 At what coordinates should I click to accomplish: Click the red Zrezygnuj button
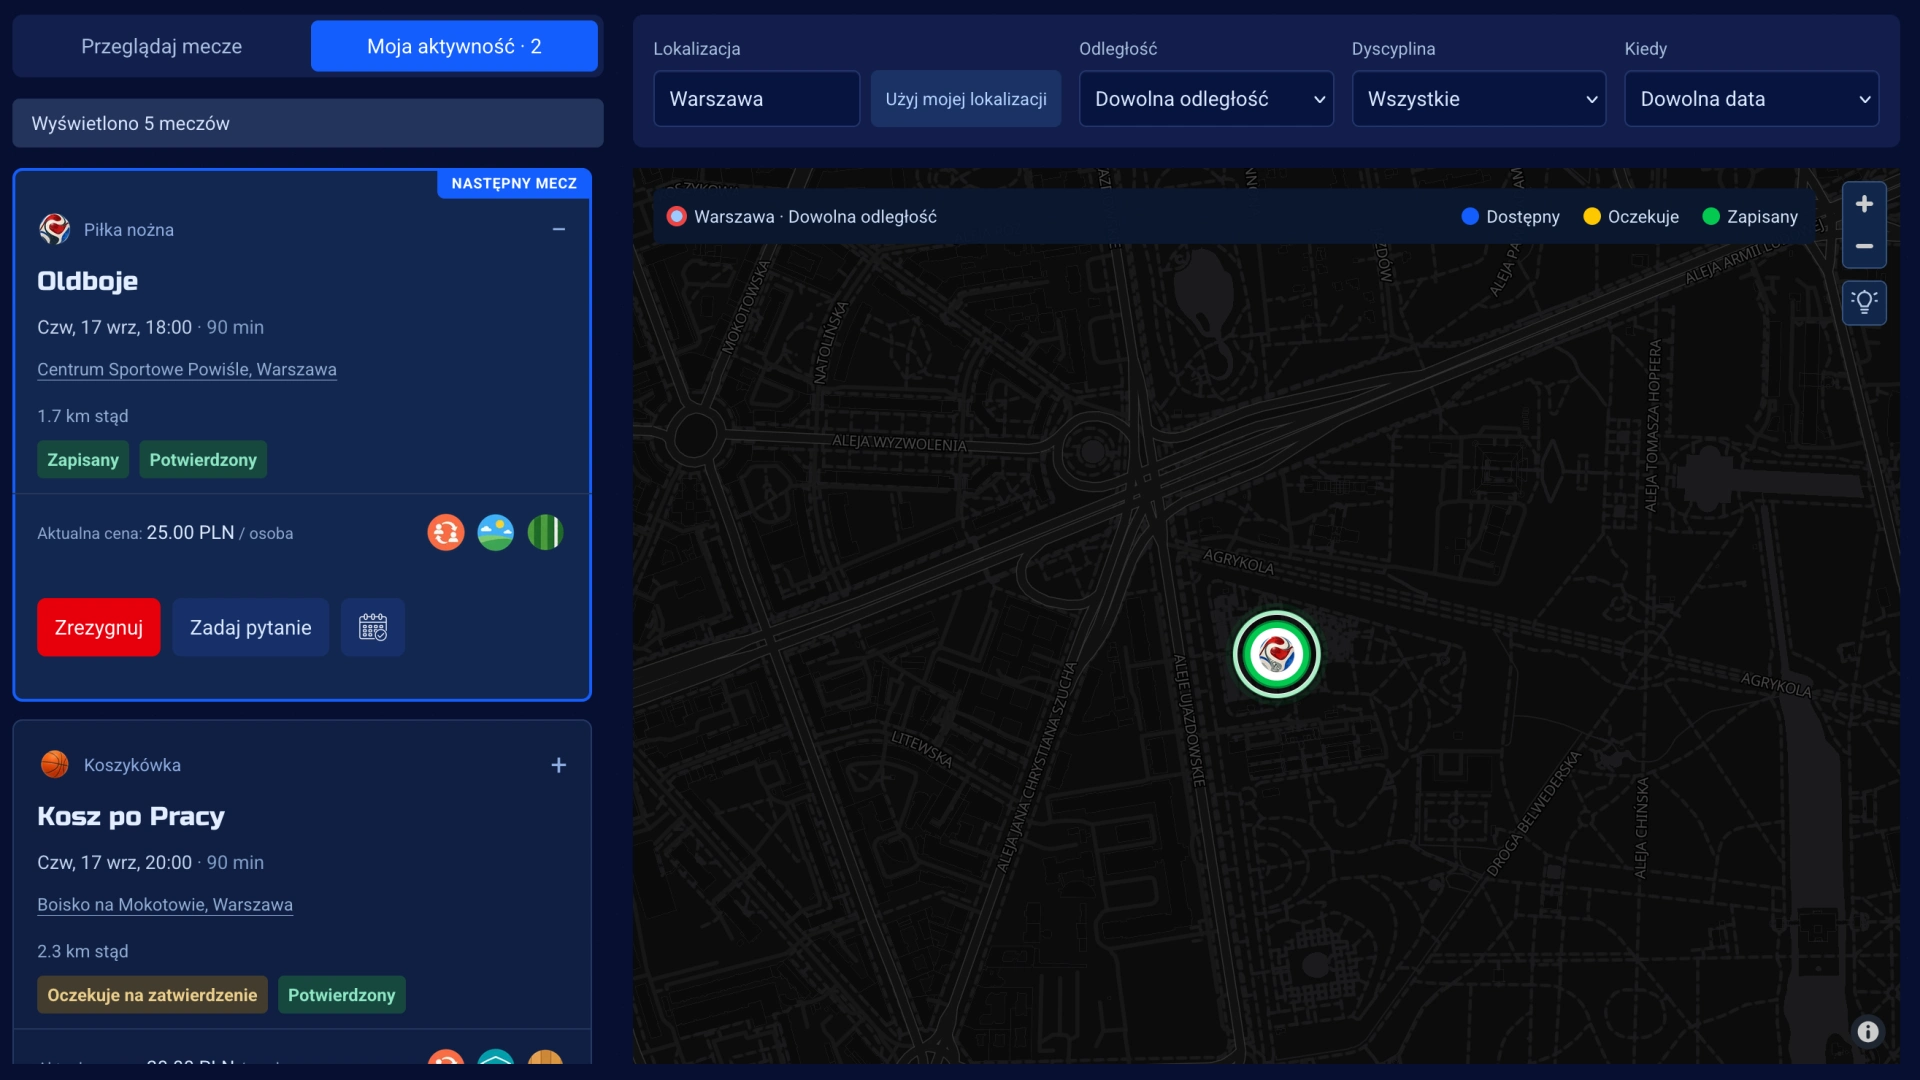pos(99,627)
